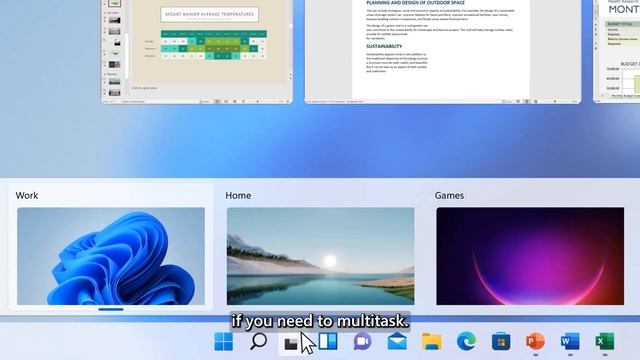Select the PowerPoint window preview
Image resolution: width=640 pixels, height=360 pixels.
pos(197,51)
